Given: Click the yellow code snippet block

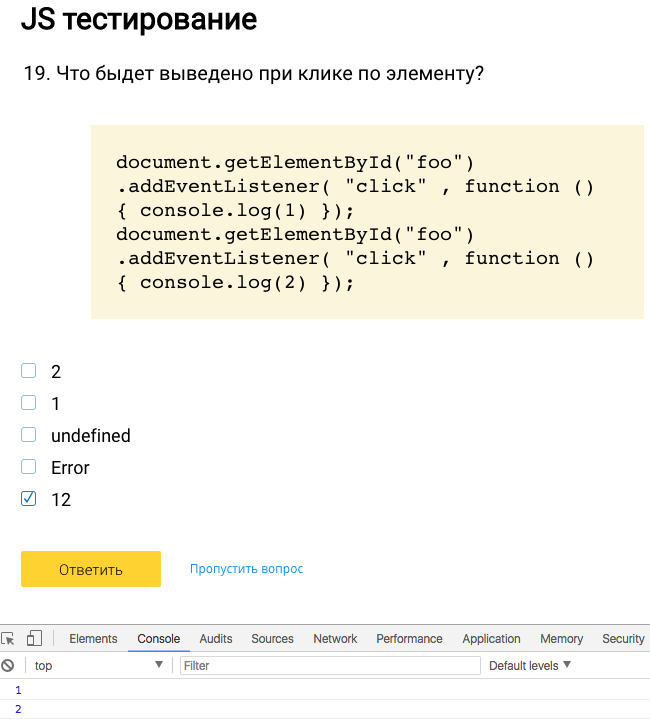Looking at the screenshot, I should (367, 221).
